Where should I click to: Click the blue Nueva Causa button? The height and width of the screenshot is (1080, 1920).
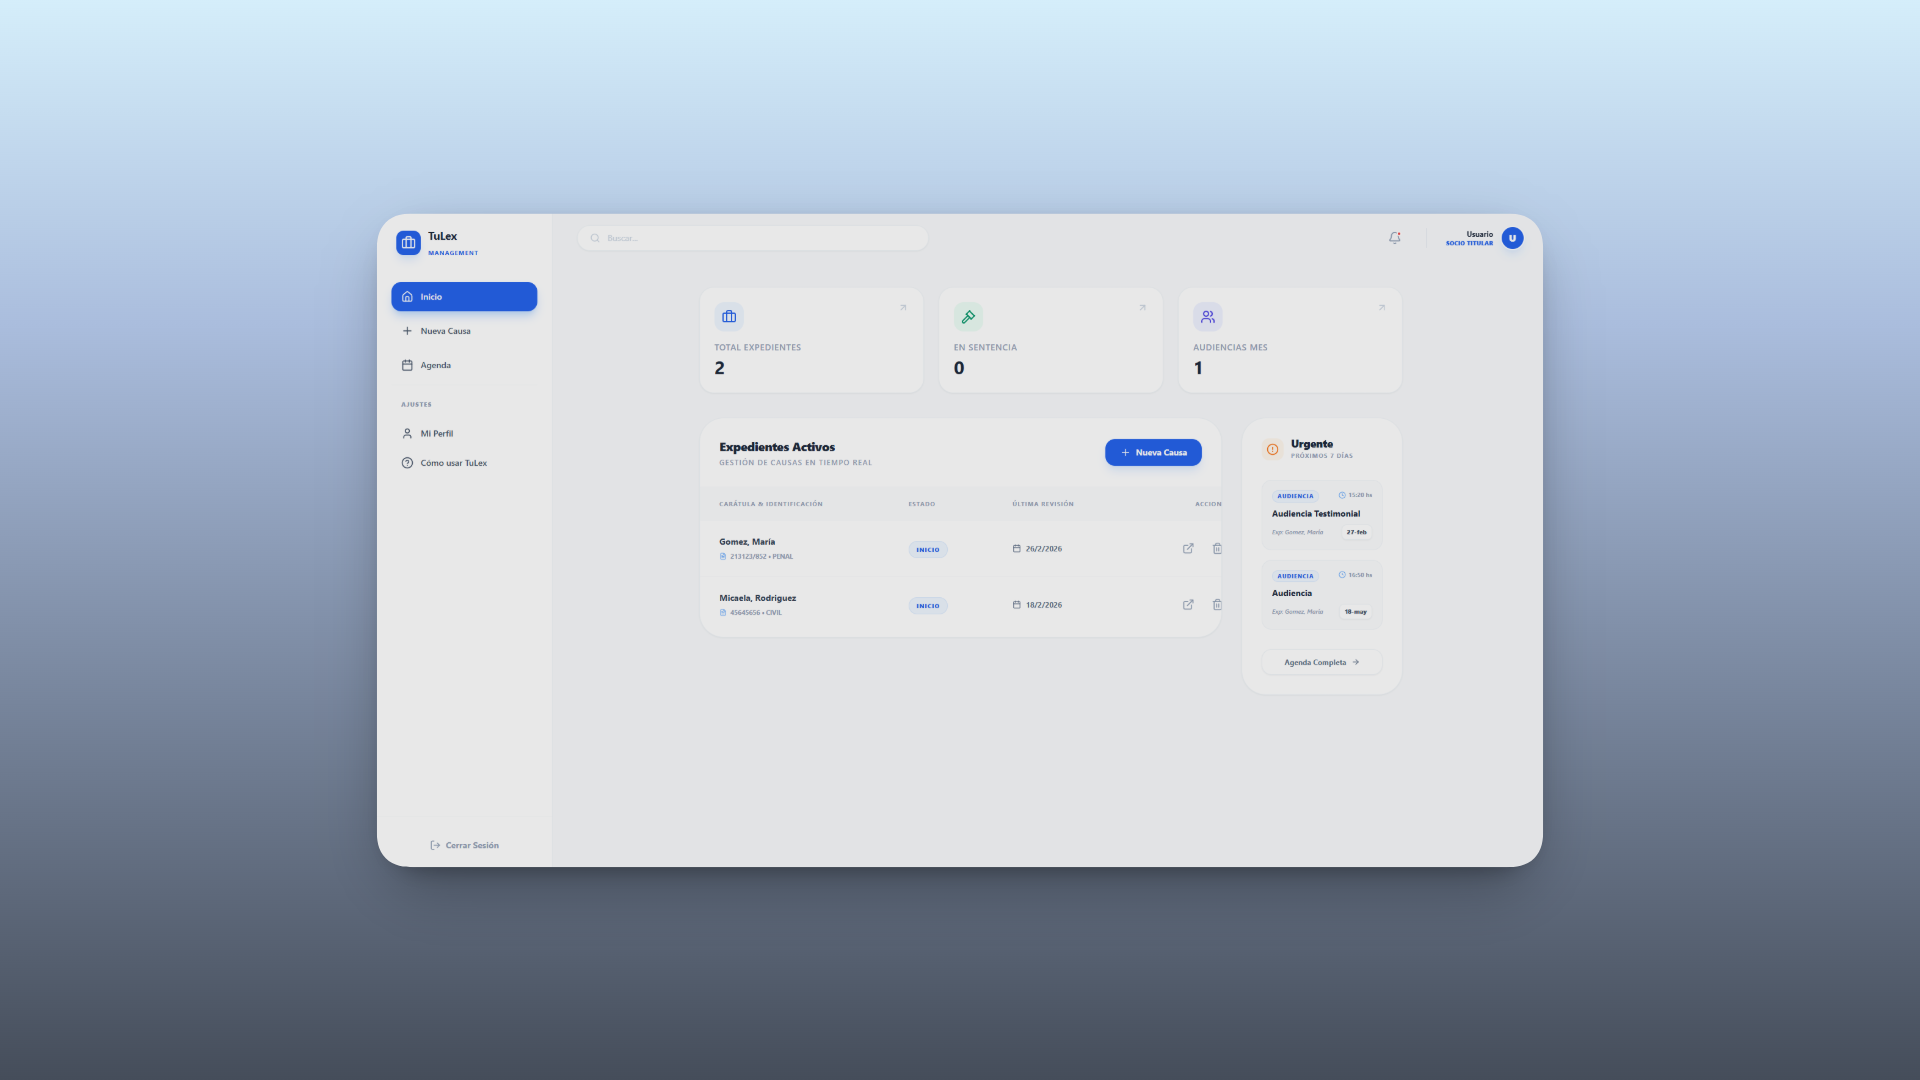pyautogui.click(x=1153, y=452)
